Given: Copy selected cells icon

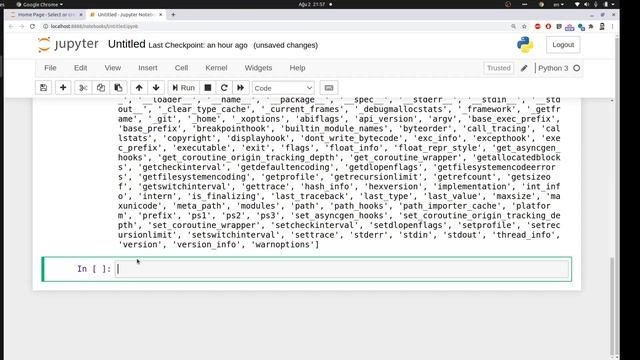Looking at the screenshot, I should 101,88.
